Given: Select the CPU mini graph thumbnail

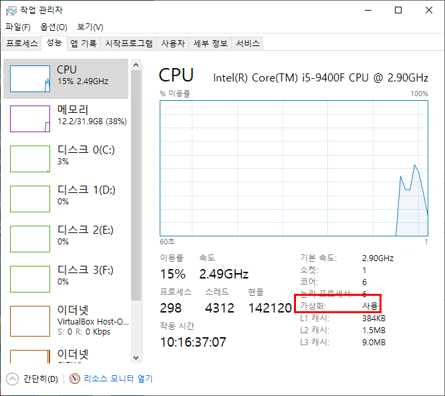Looking at the screenshot, I should click(x=30, y=79).
